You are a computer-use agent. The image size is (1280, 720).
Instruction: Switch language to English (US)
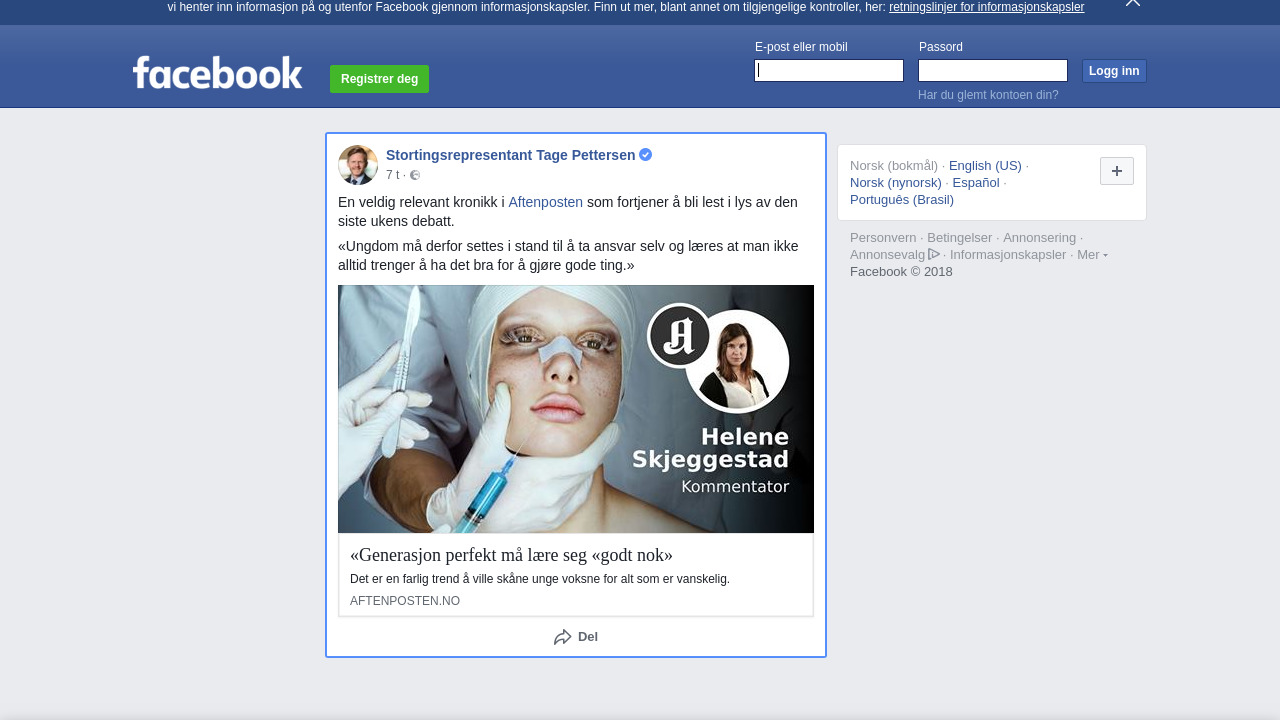coord(984,166)
